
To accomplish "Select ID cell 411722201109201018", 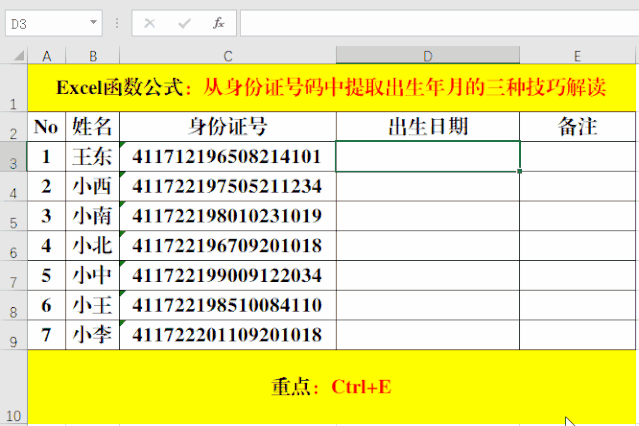I will [x=228, y=335].
